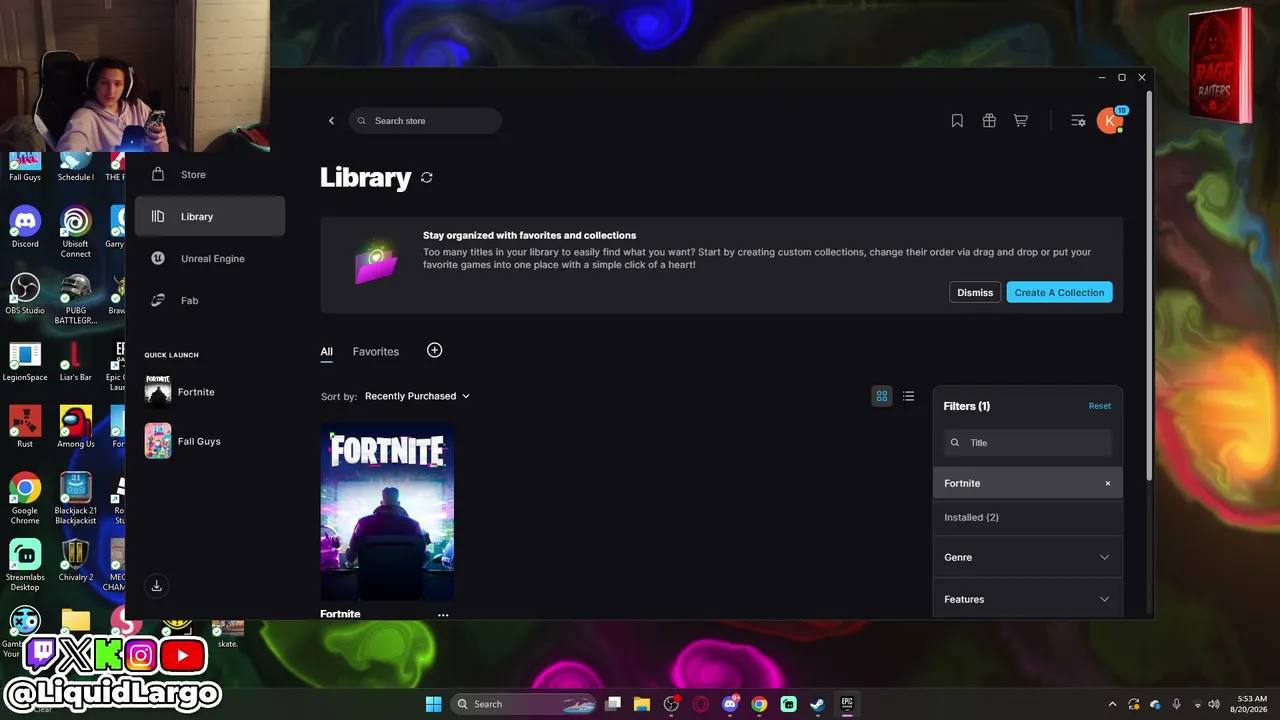Select the Google Chrome desktop shortcut
The height and width of the screenshot is (720, 1280).
25,498
